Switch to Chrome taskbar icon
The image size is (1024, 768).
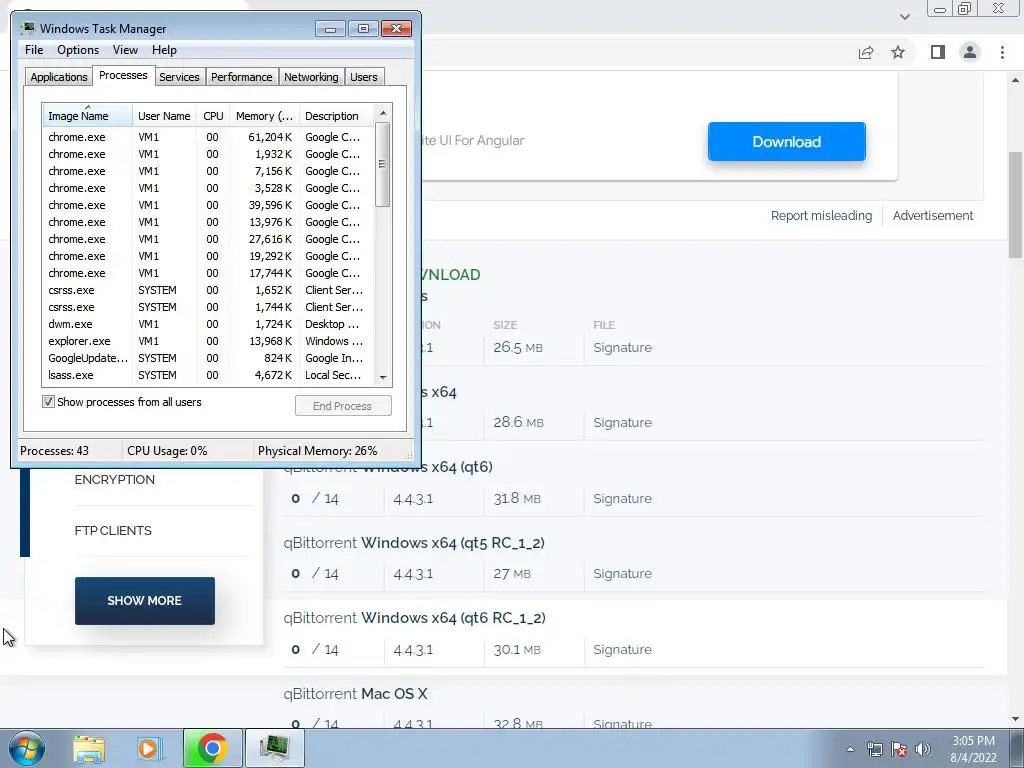click(213, 748)
